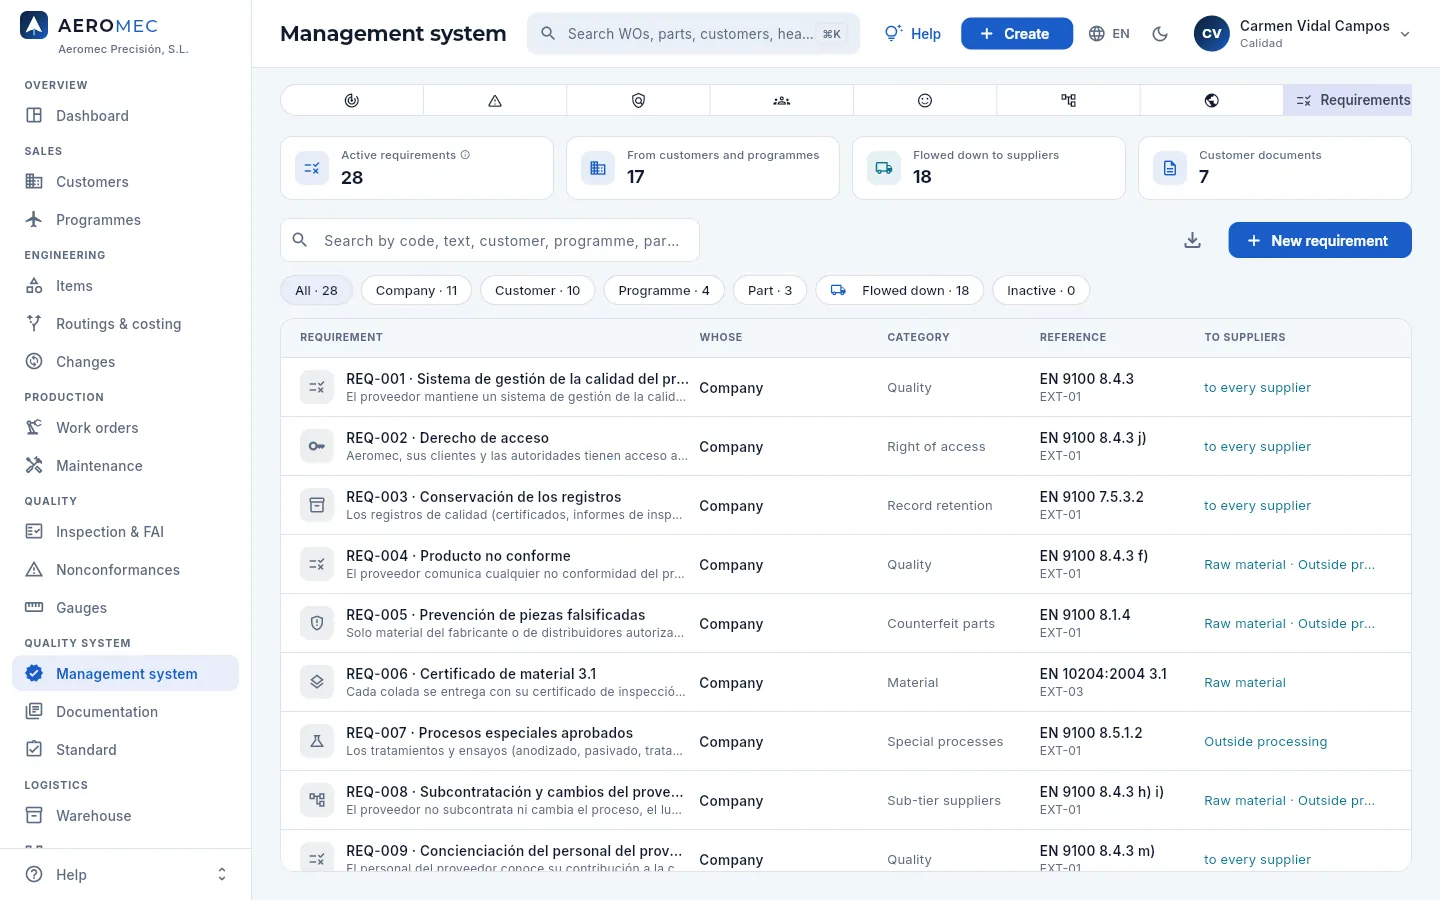Click the REQ-001 row icon
Image resolution: width=1440 pixels, height=900 pixels.
click(x=317, y=388)
